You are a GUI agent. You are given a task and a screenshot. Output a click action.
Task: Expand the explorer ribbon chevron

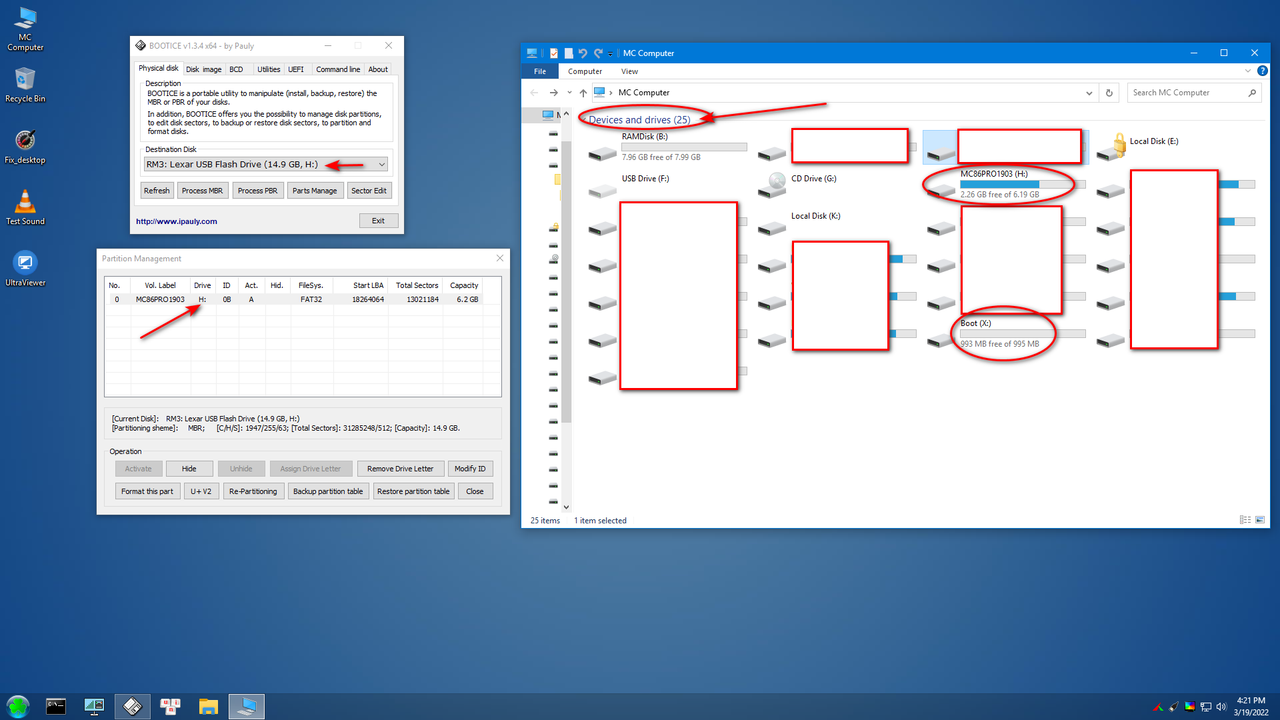point(1250,71)
